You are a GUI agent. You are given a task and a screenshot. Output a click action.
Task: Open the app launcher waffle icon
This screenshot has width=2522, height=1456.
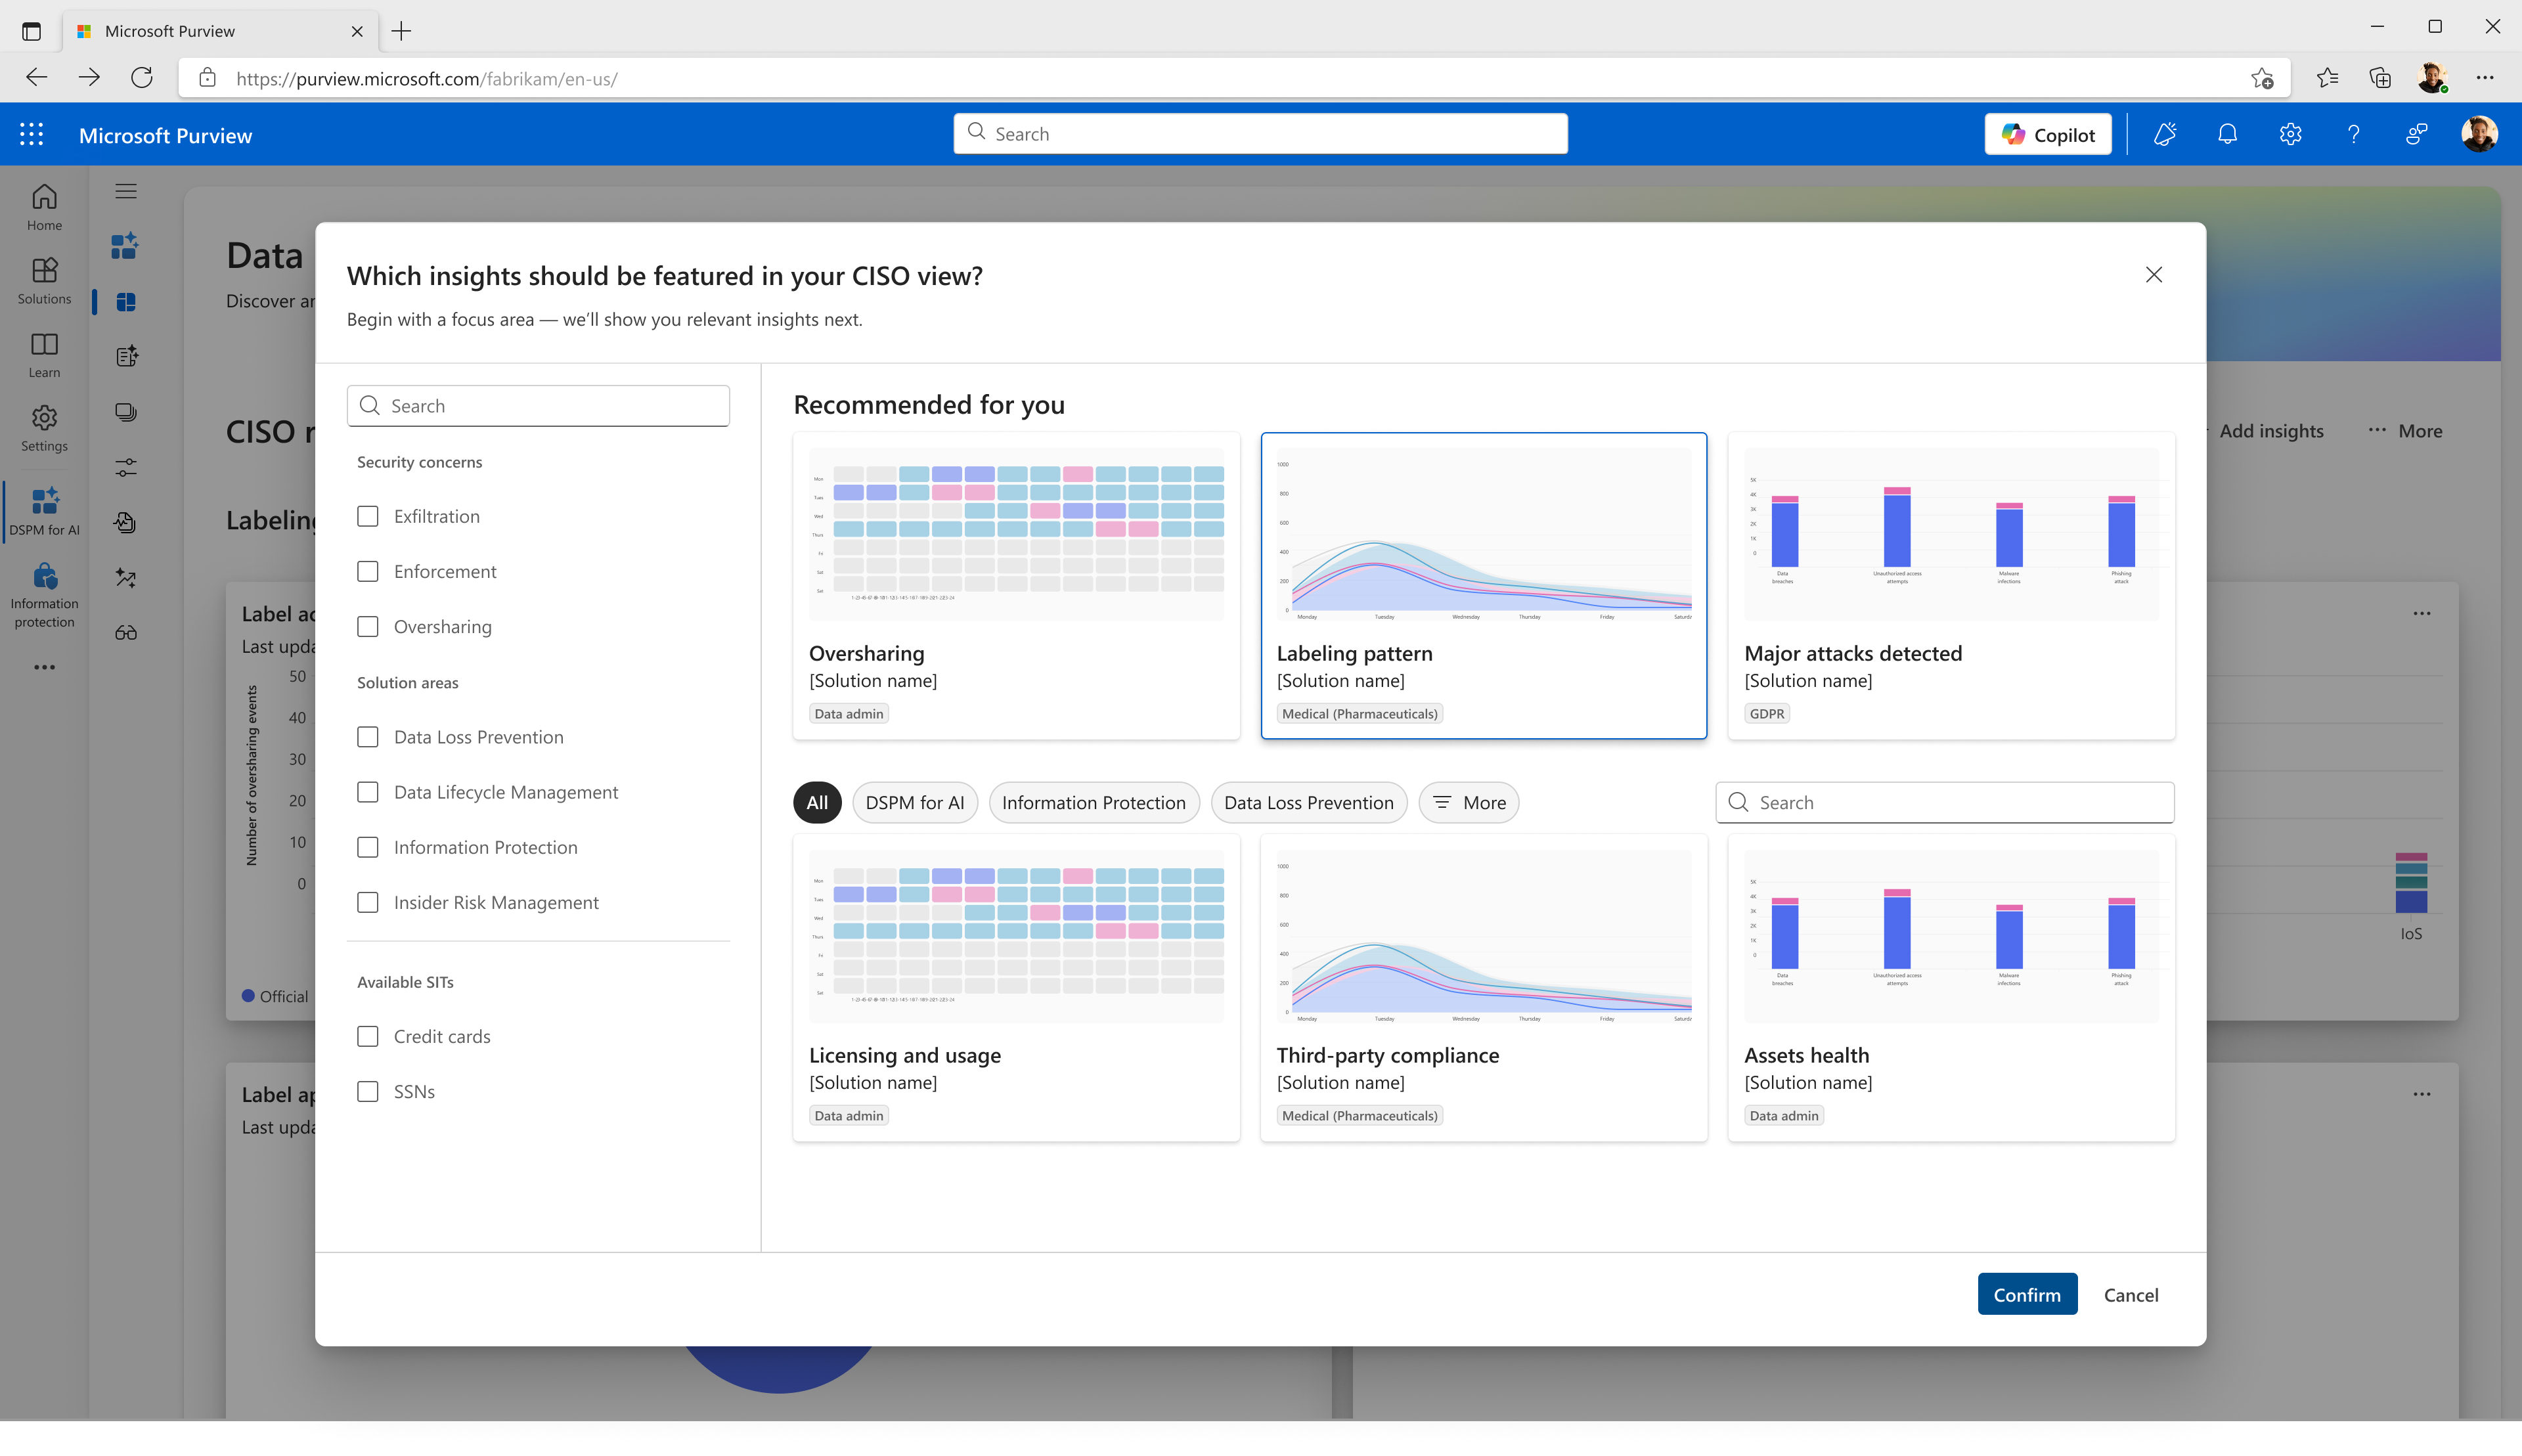31,134
